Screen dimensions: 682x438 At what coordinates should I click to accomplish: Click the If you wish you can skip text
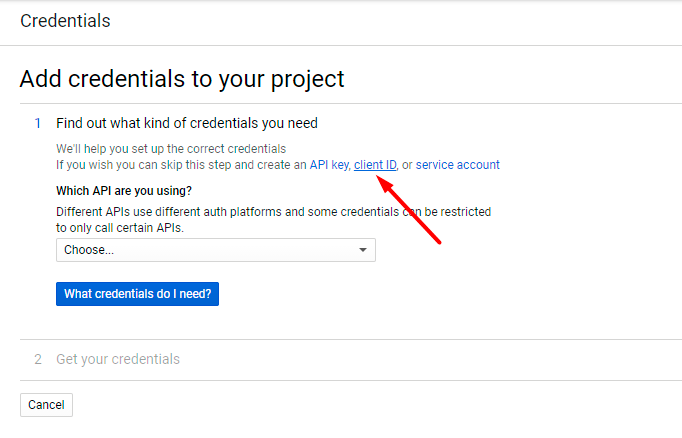pos(180,165)
